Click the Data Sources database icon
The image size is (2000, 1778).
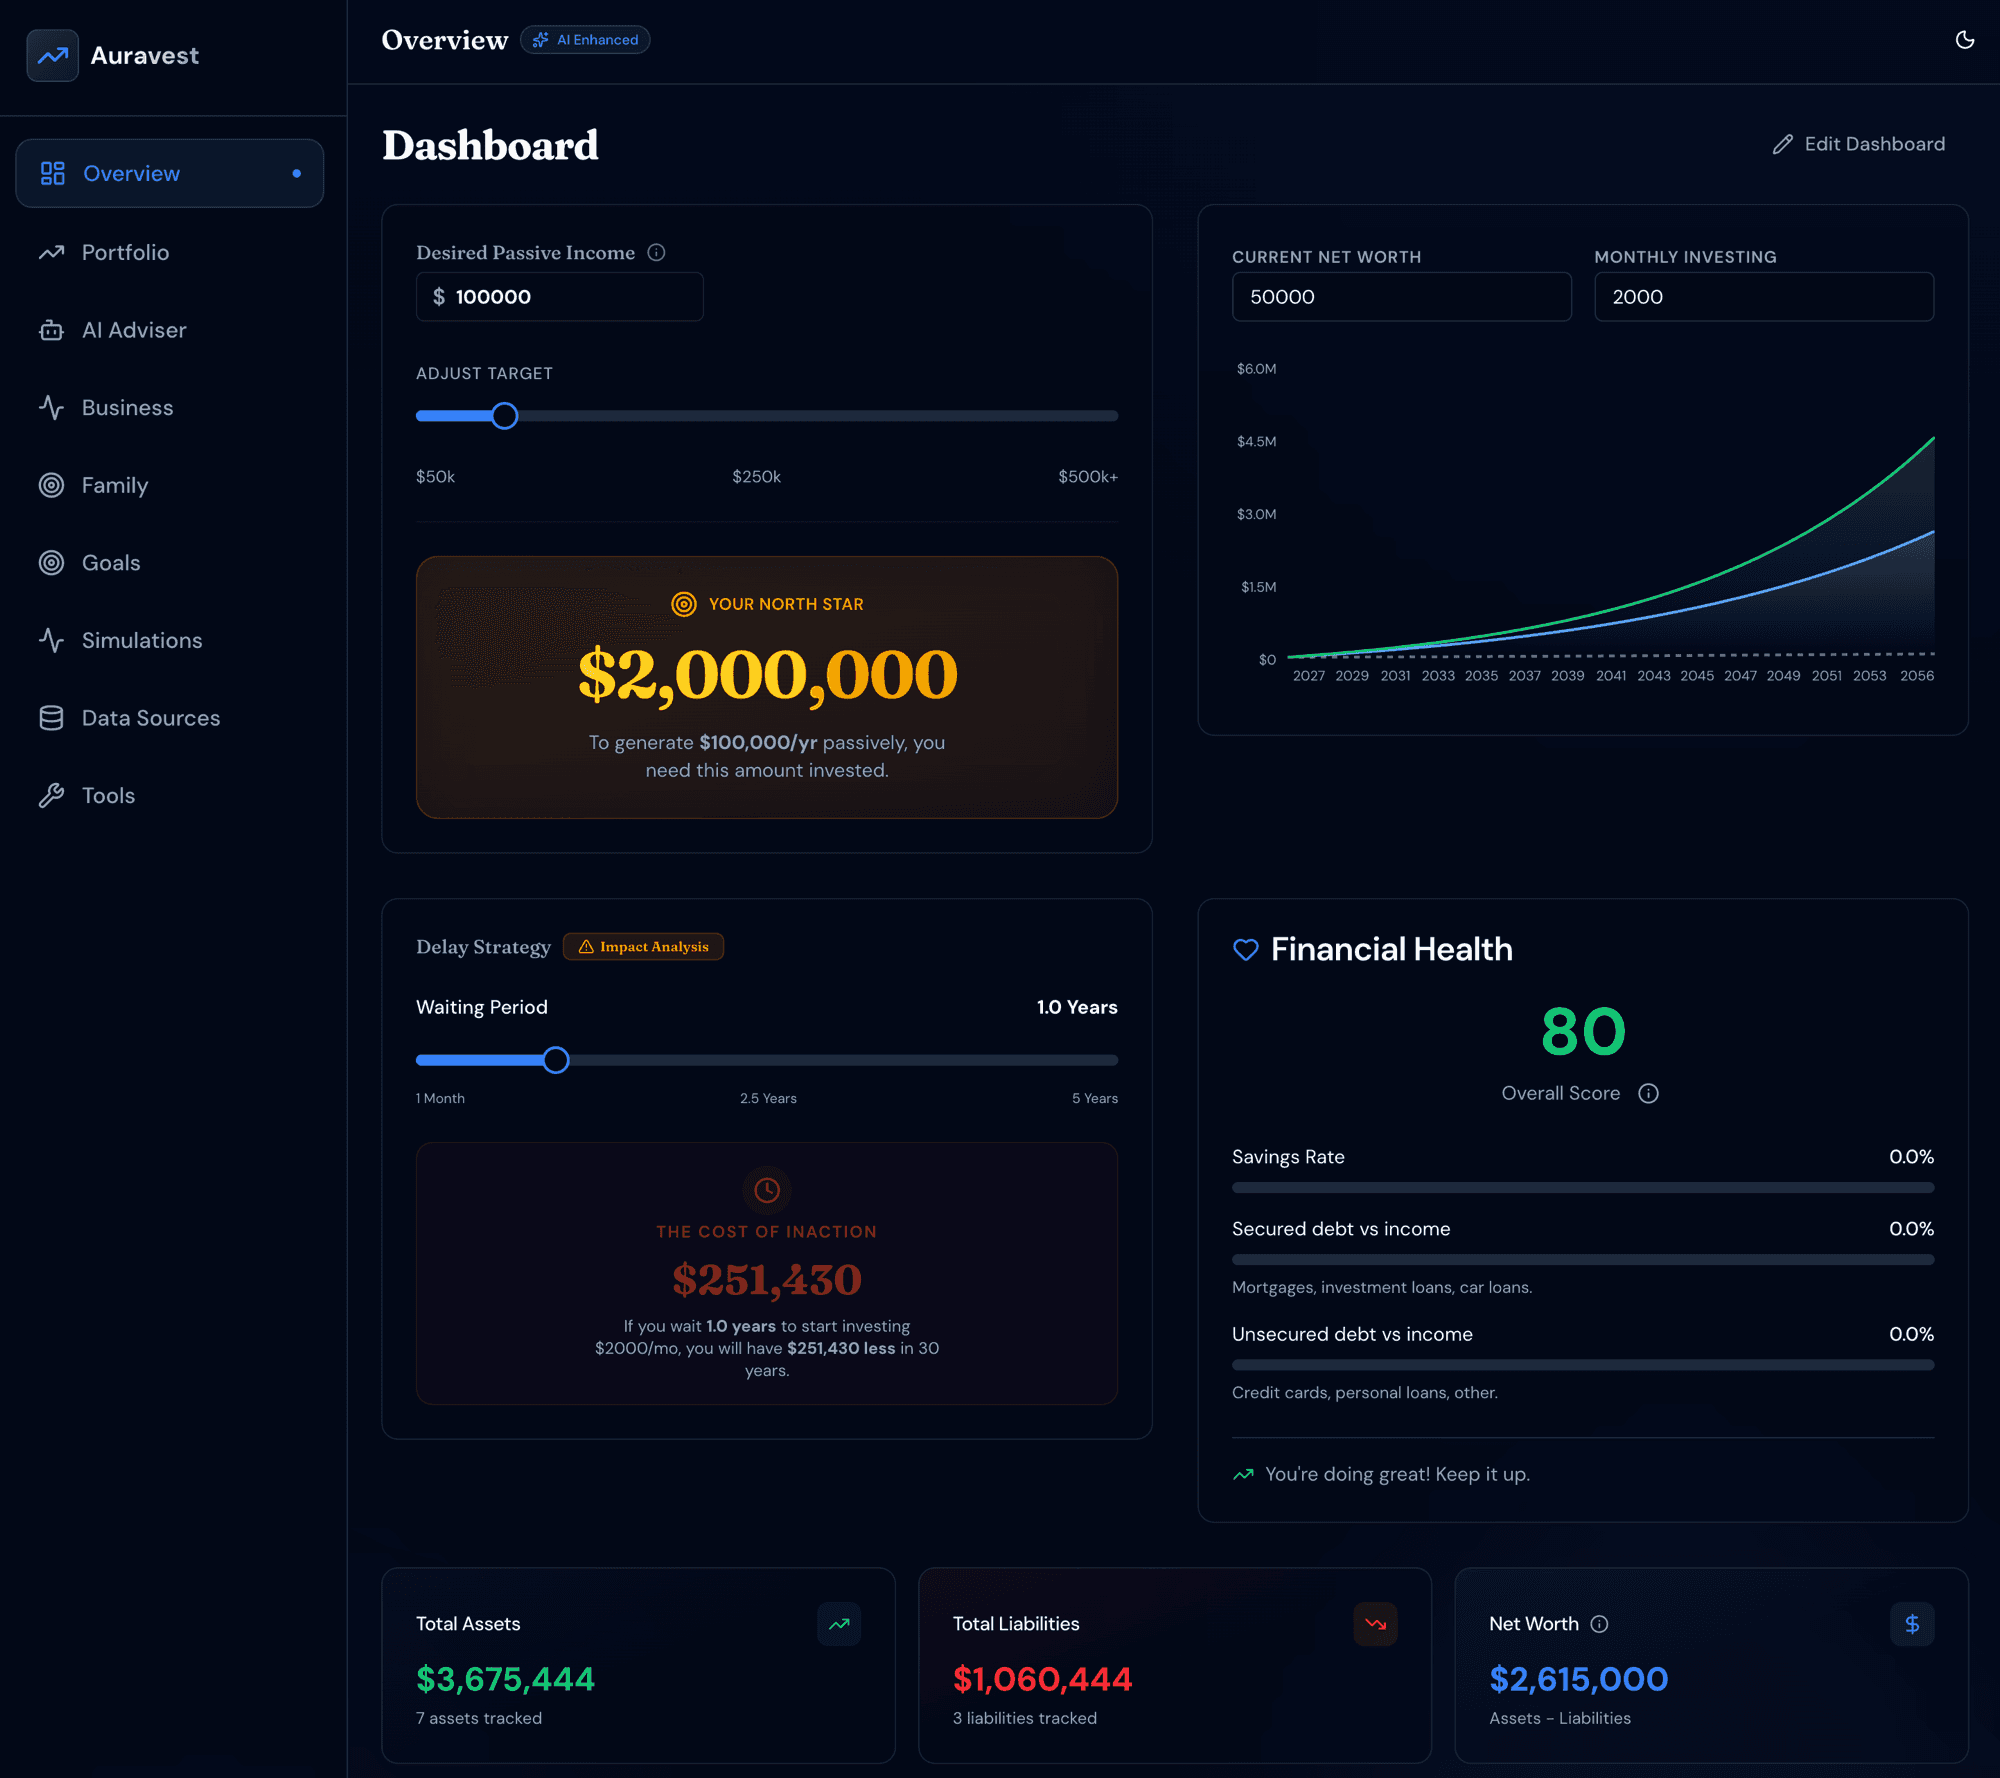pyautogui.click(x=51, y=718)
